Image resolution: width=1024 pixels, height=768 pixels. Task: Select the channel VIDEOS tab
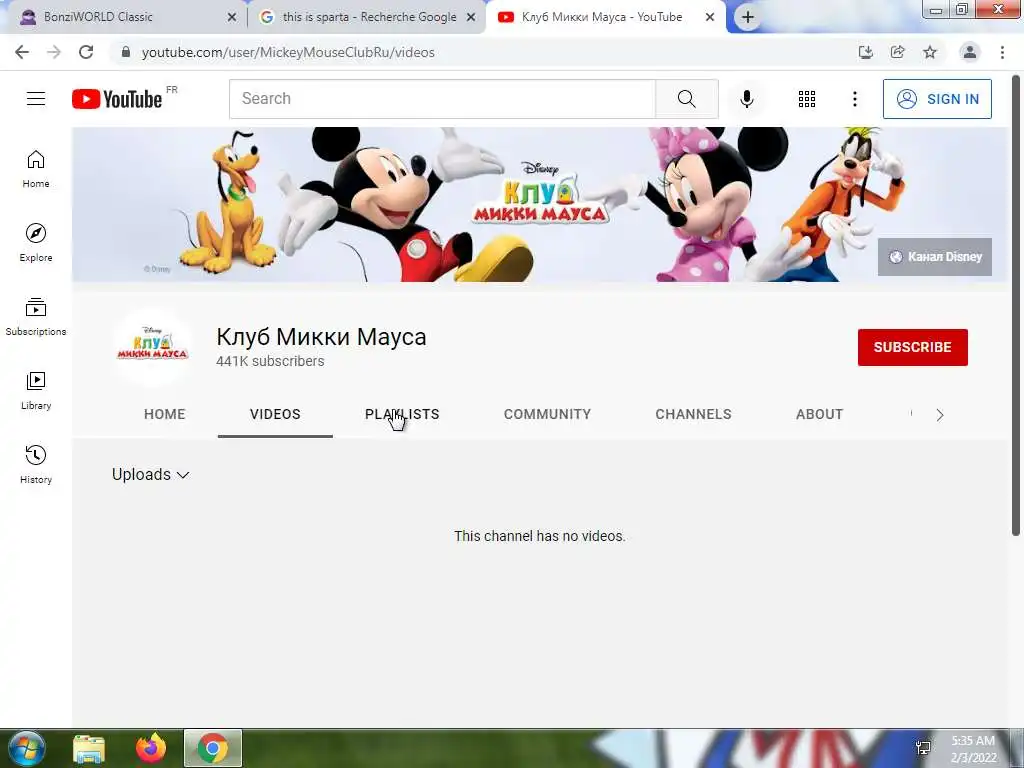point(275,414)
